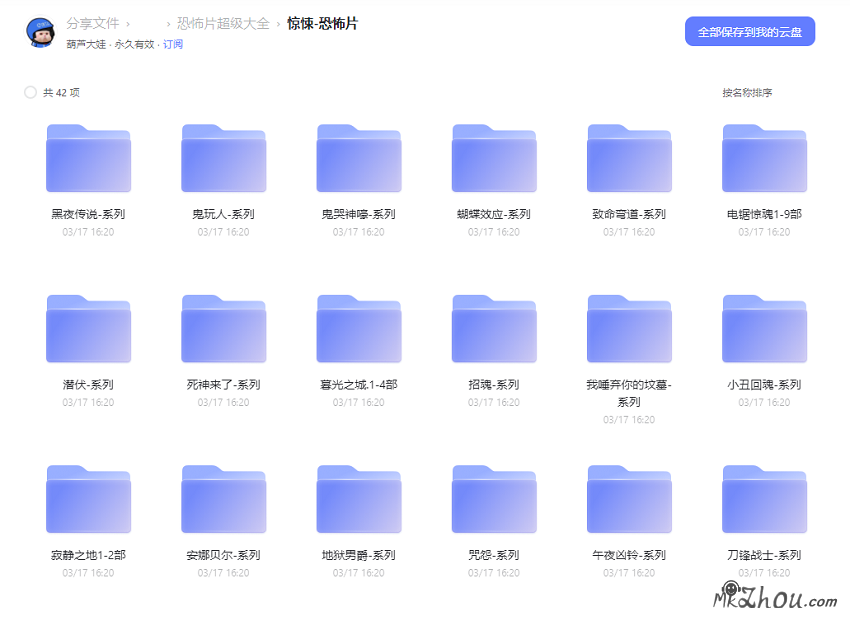The width and height of the screenshot is (850, 625).
Task: Click the 我唾弃你的坟墓-系列 folder name
Action: tap(629, 393)
